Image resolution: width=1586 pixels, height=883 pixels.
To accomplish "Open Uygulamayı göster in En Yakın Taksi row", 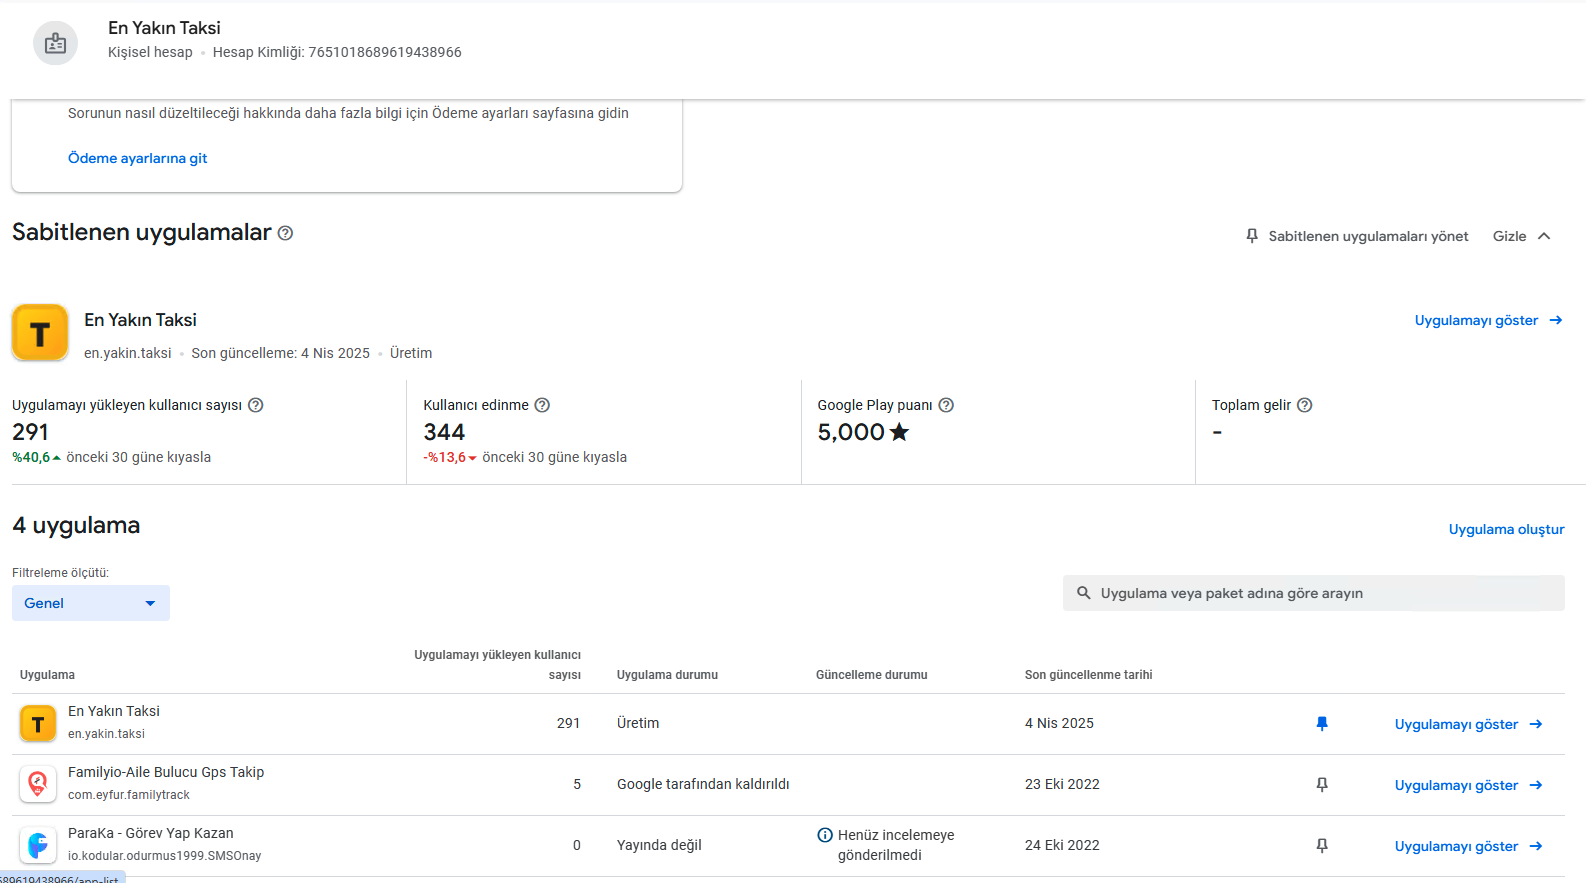I will [x=1469, y=724].
